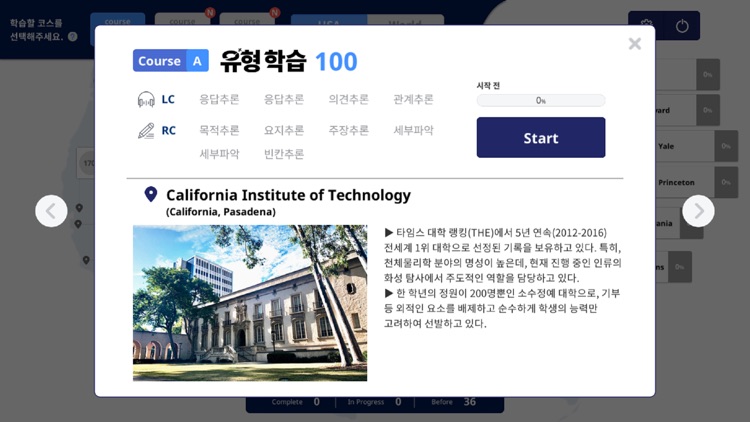Select Yale in the background list
The height and width of the screenshot is (422, 750).
click(x=694, y=146)
